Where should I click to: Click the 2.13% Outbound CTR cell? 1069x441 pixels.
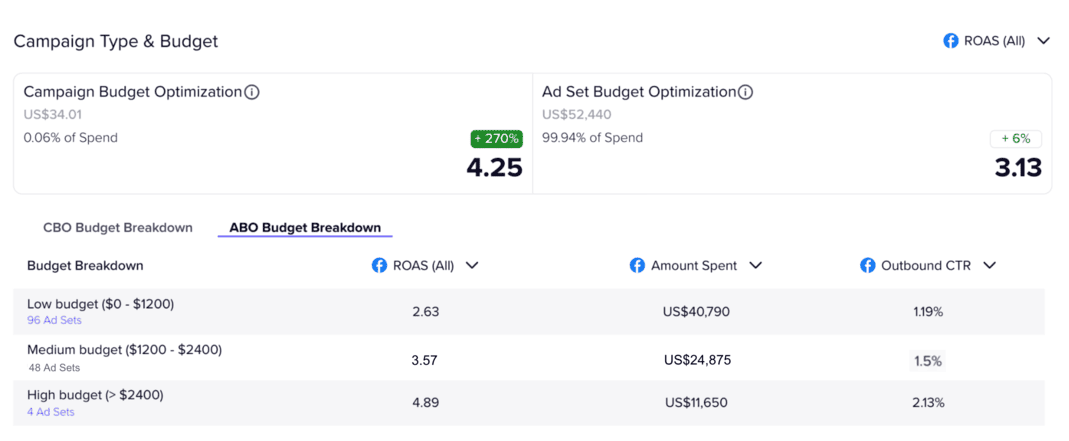[928, 403]
